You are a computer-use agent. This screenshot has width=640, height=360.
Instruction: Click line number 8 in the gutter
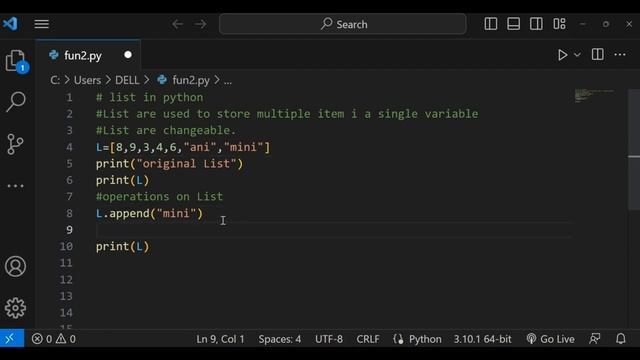(69, 213)
